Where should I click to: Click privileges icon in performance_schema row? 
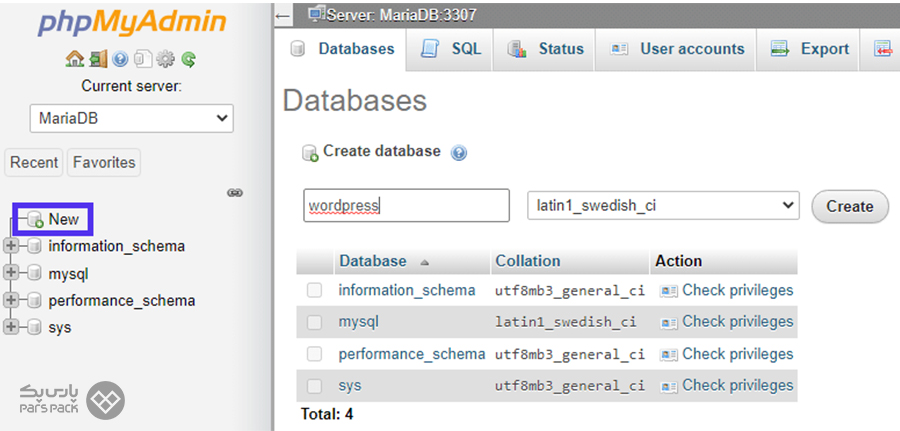click(669, 355)
